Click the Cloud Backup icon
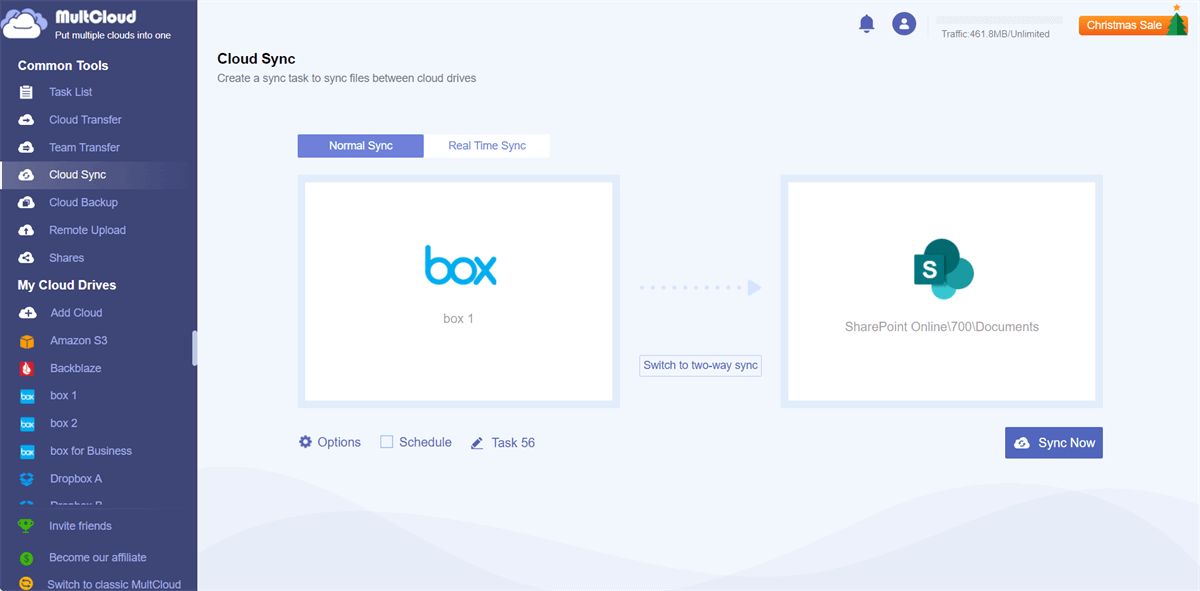 click(27, 203)
